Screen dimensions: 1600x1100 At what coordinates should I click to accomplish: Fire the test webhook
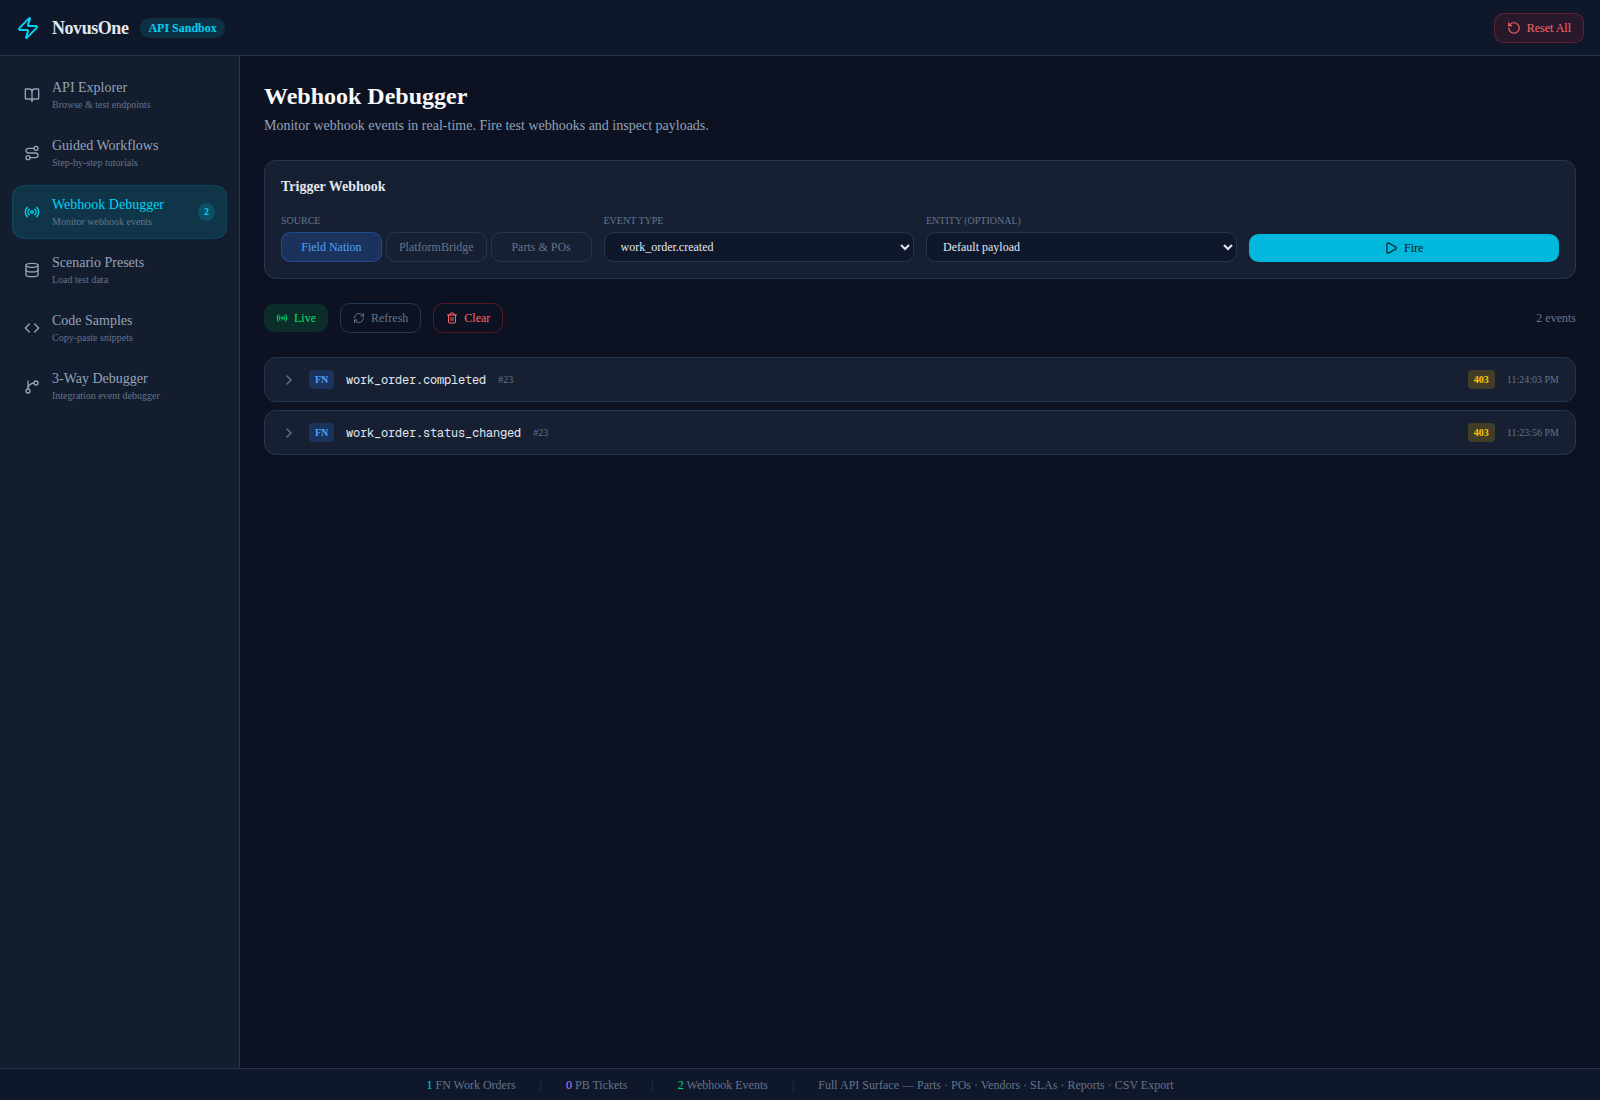tap(1403, 248)
